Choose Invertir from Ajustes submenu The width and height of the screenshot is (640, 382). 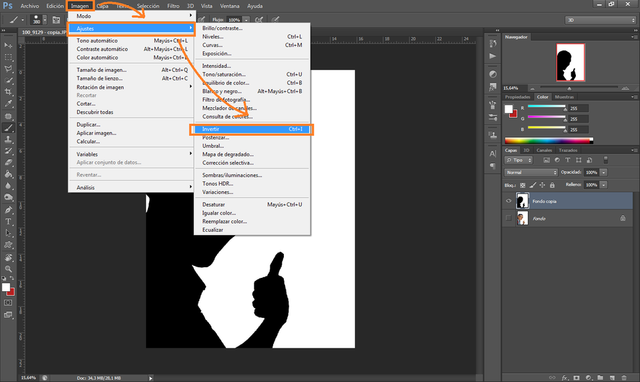tap(252, 129)
